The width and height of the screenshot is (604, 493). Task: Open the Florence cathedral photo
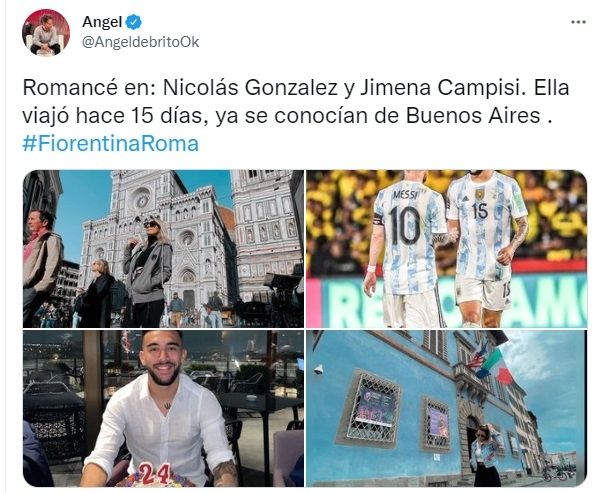coord(163,249)
